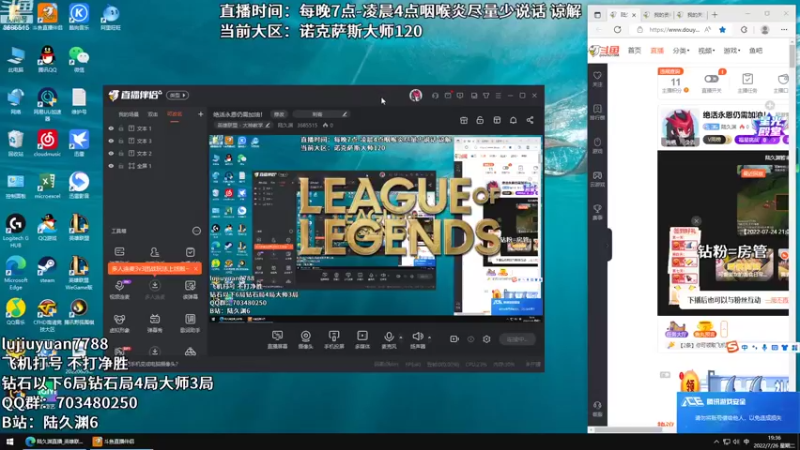Open 关注 heart icon in Douyu sidebar
The width and height of the screenshot is (800, 450).
pyautogui.click(x=597, y=79)
